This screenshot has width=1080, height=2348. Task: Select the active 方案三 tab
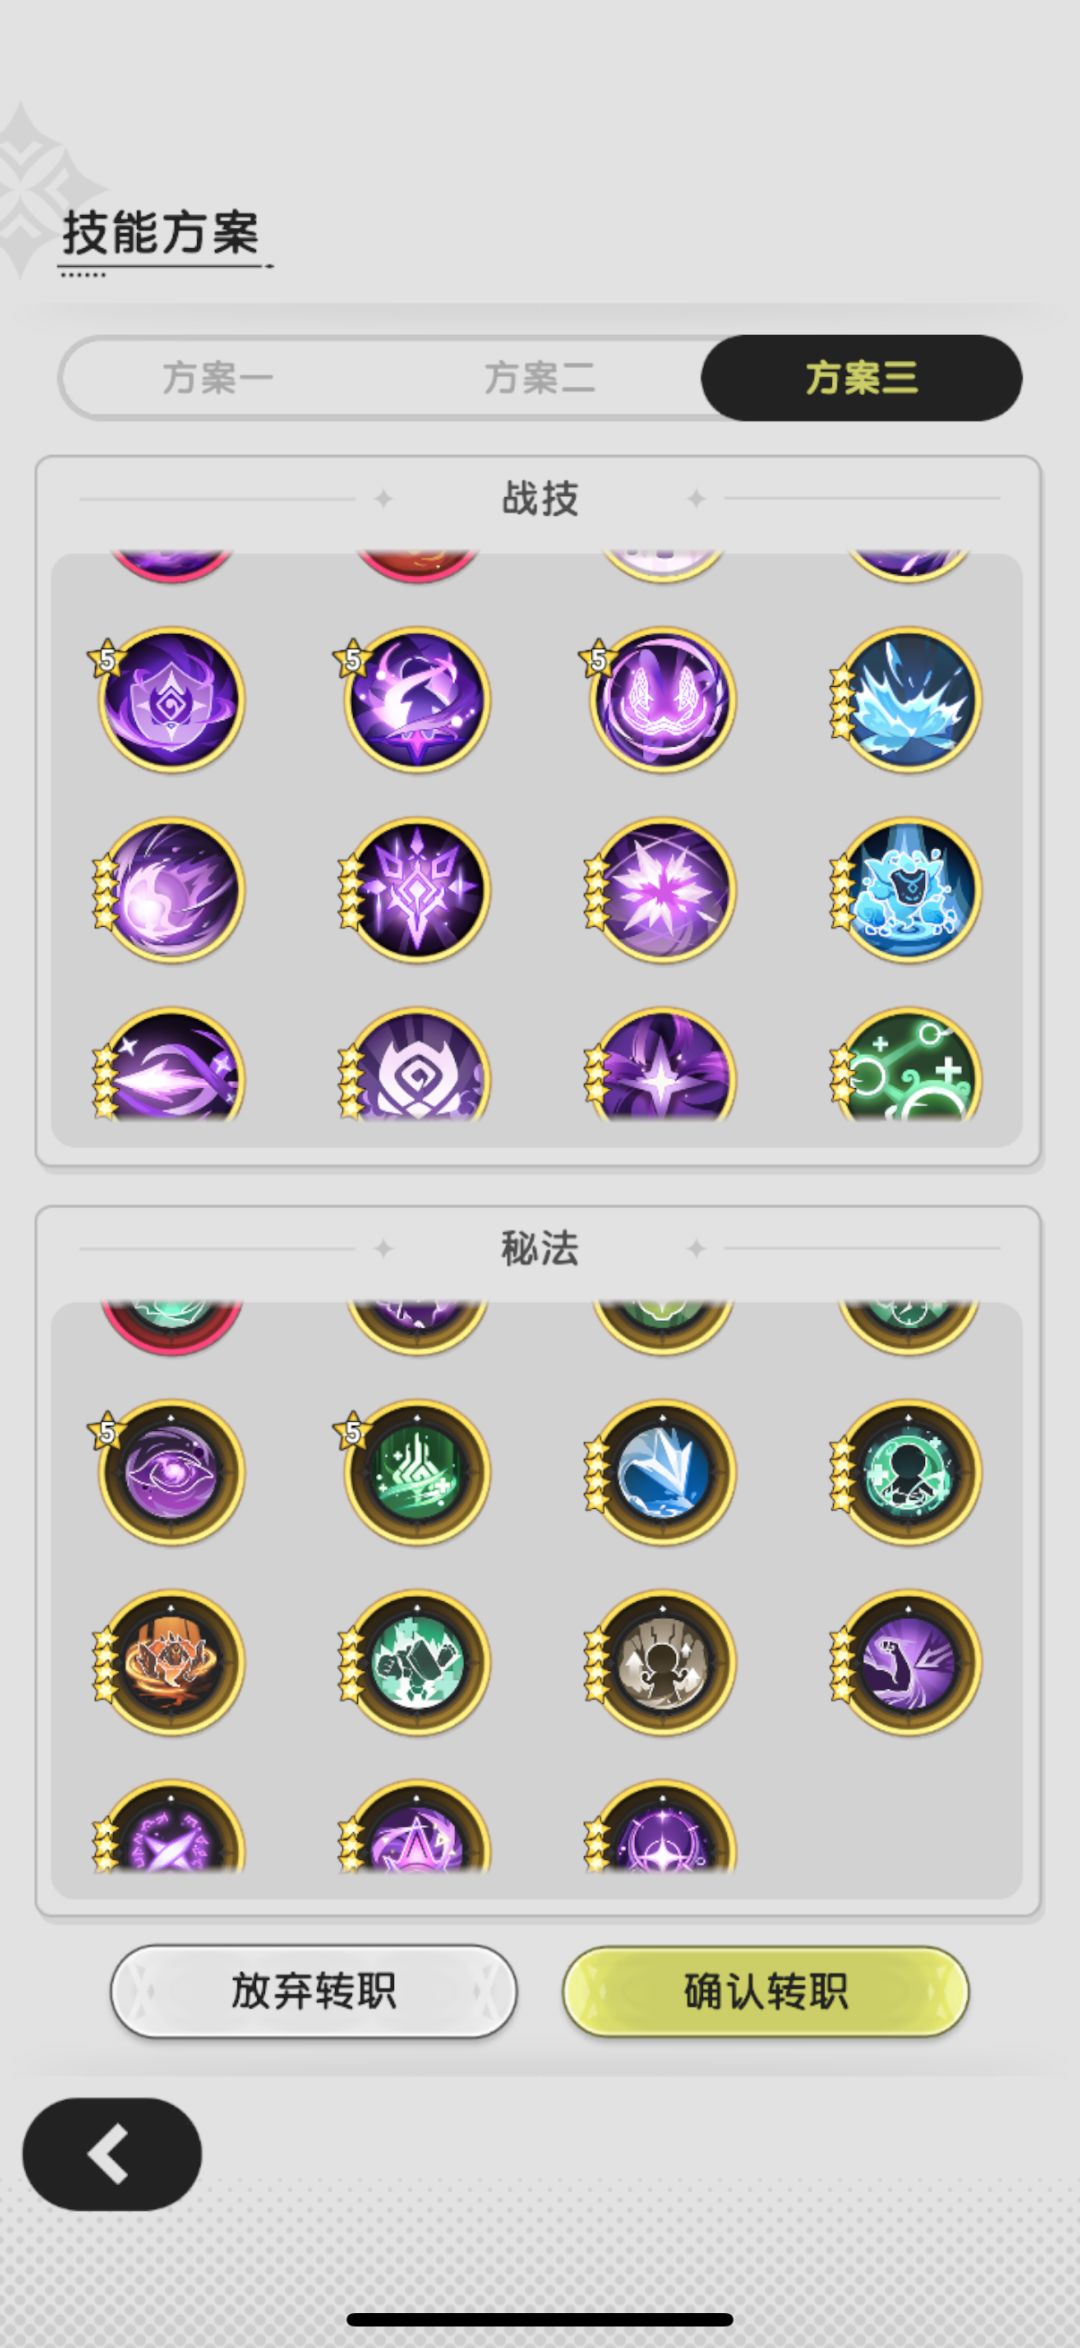(861, 378)
